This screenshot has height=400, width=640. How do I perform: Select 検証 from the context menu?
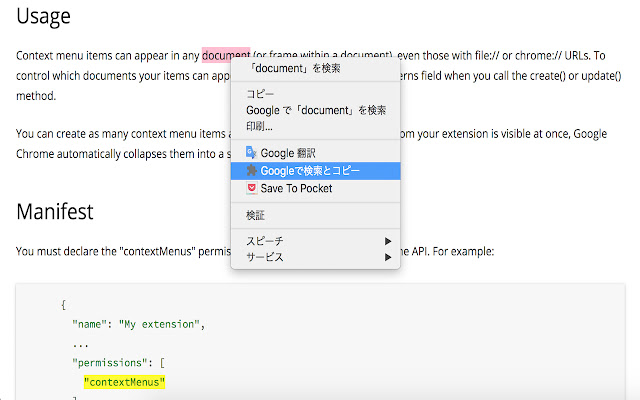(x=315, y=215)
